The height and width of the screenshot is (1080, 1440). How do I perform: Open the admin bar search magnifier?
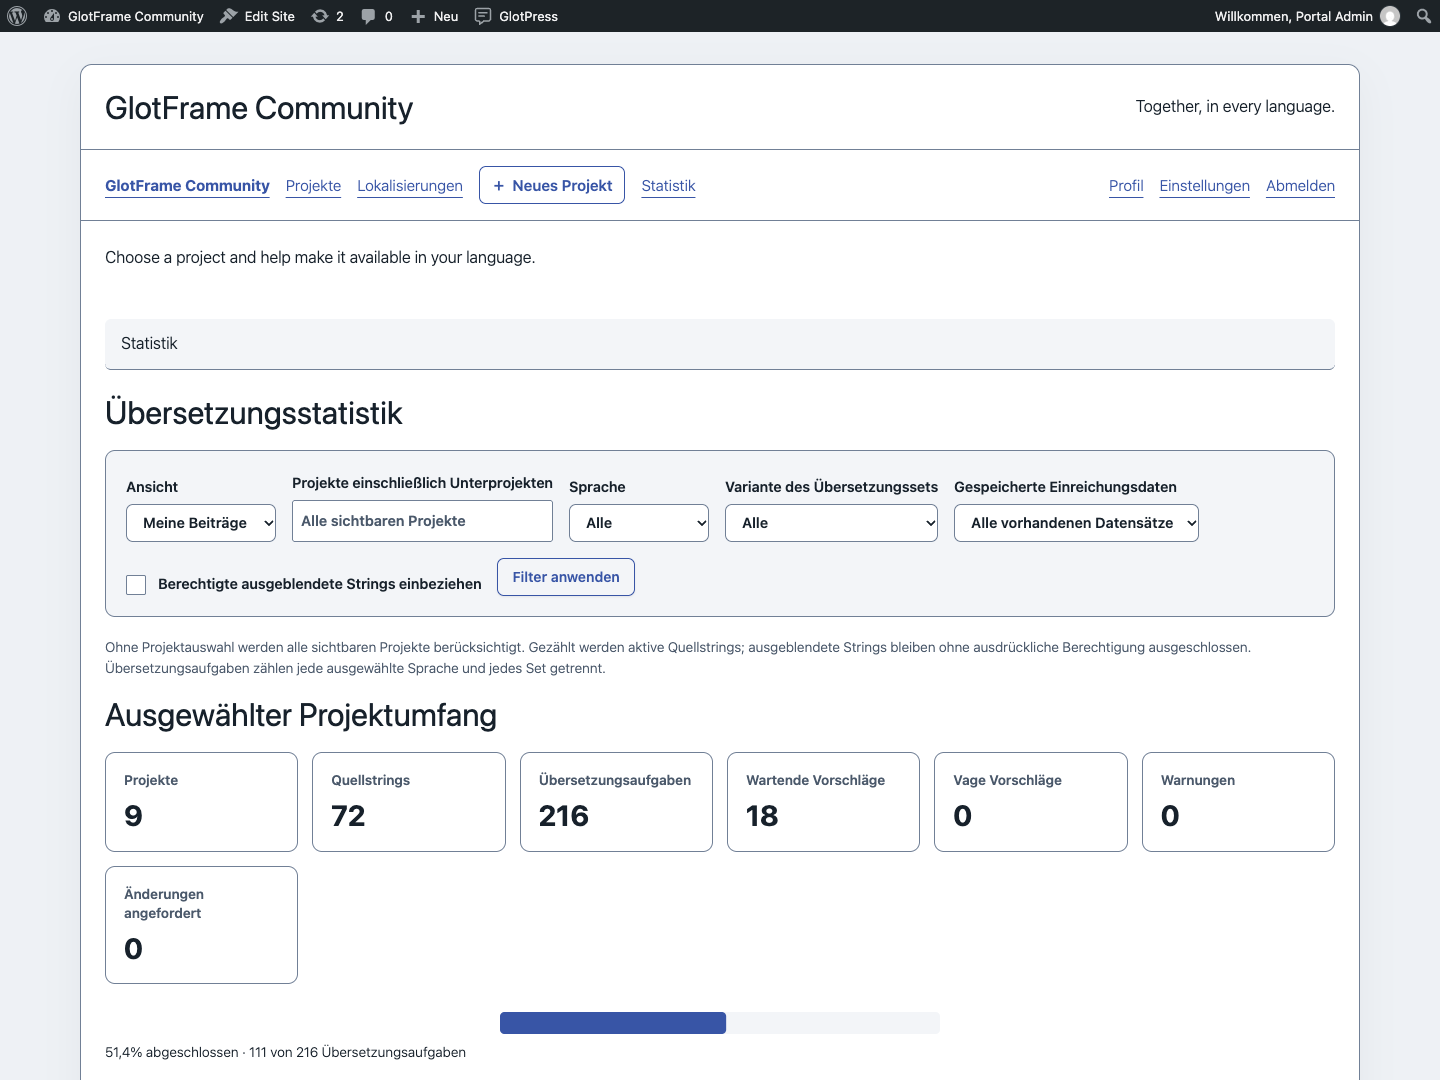click(x=1424, y=16)
